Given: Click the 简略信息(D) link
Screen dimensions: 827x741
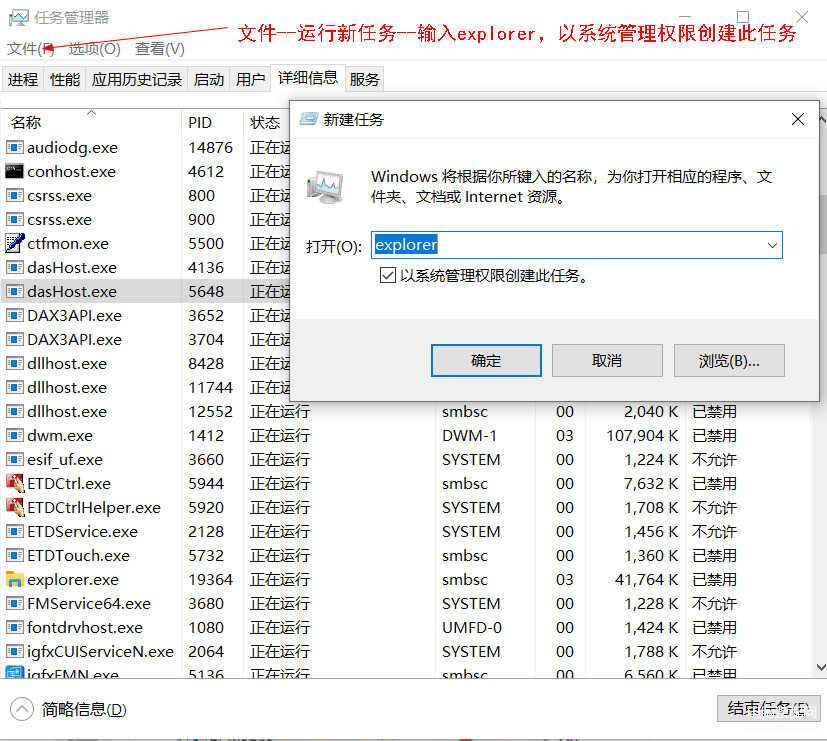Looking at the screenshot, I should click(x=84, y=709).
